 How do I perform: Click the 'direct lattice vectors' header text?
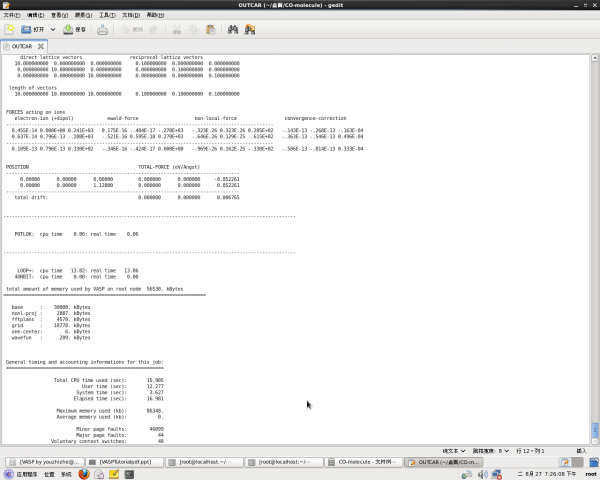tap(51, 57)
